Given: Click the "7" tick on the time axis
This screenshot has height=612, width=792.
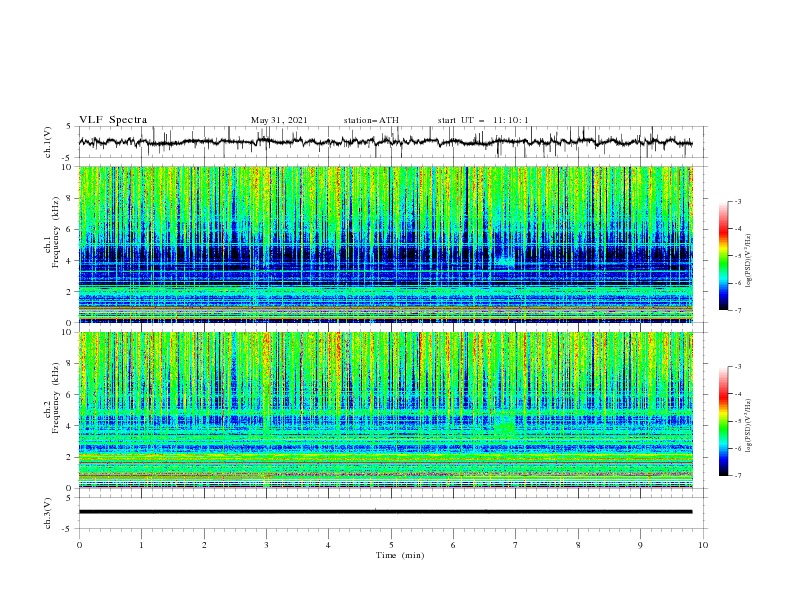Looking at the screenshot, I should click(516, 545).
